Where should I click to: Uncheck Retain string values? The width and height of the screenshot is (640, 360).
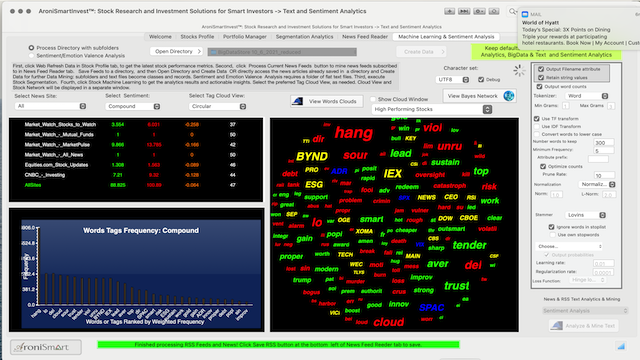[541, 78]
